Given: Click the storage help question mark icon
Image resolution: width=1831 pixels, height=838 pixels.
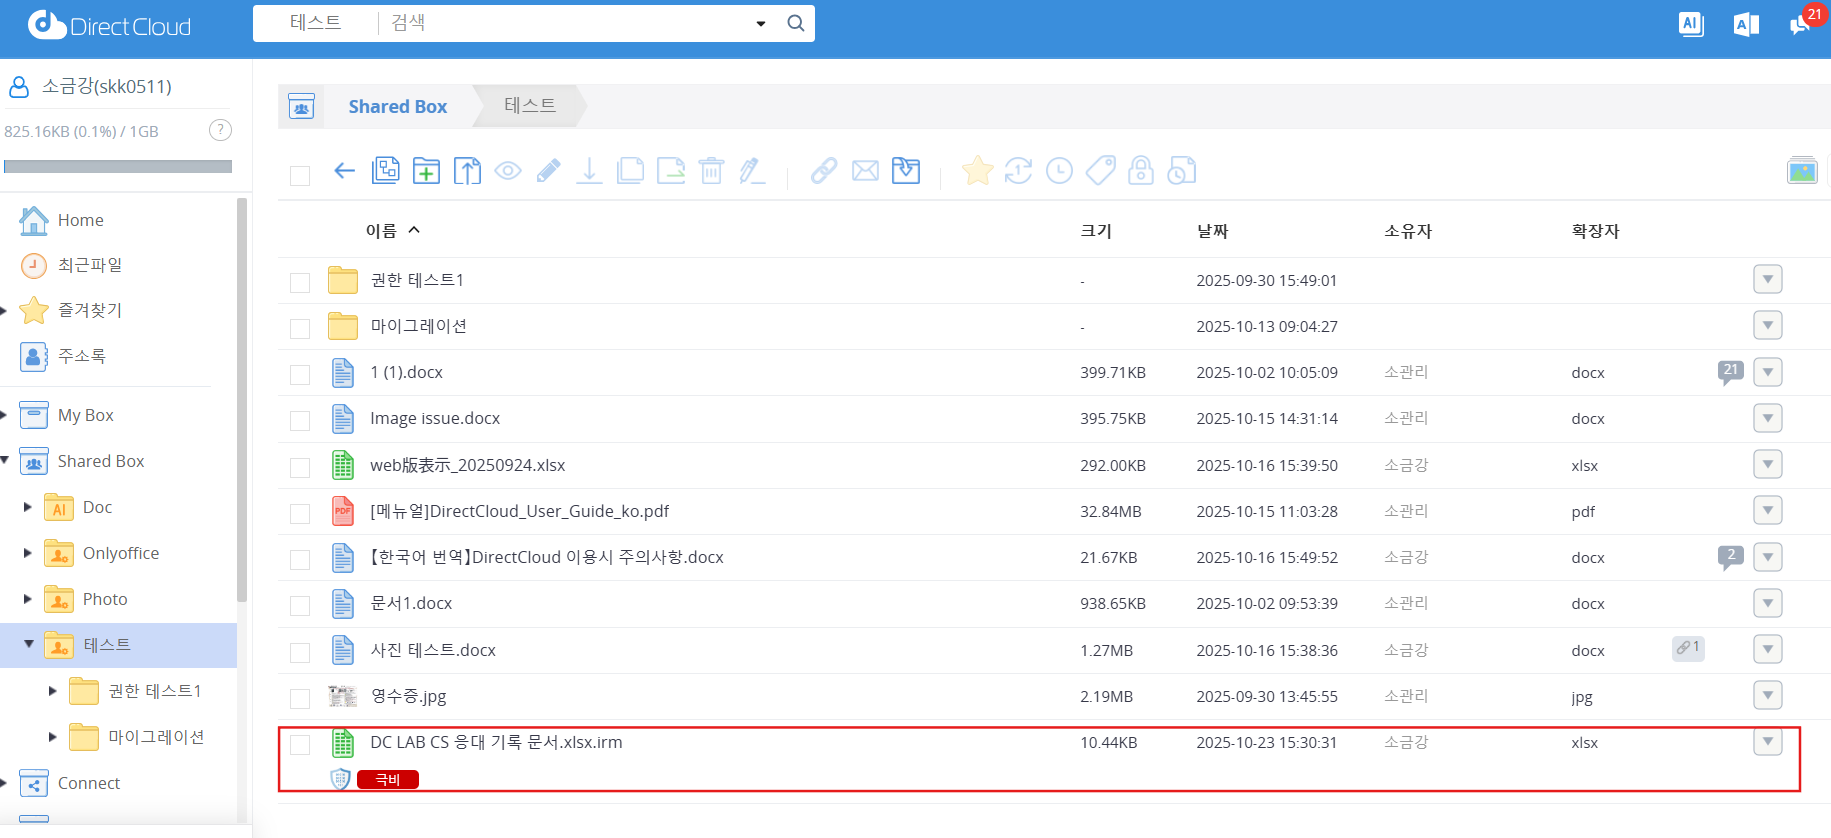Looking at the screenshot, I should (x=220, y=130).
